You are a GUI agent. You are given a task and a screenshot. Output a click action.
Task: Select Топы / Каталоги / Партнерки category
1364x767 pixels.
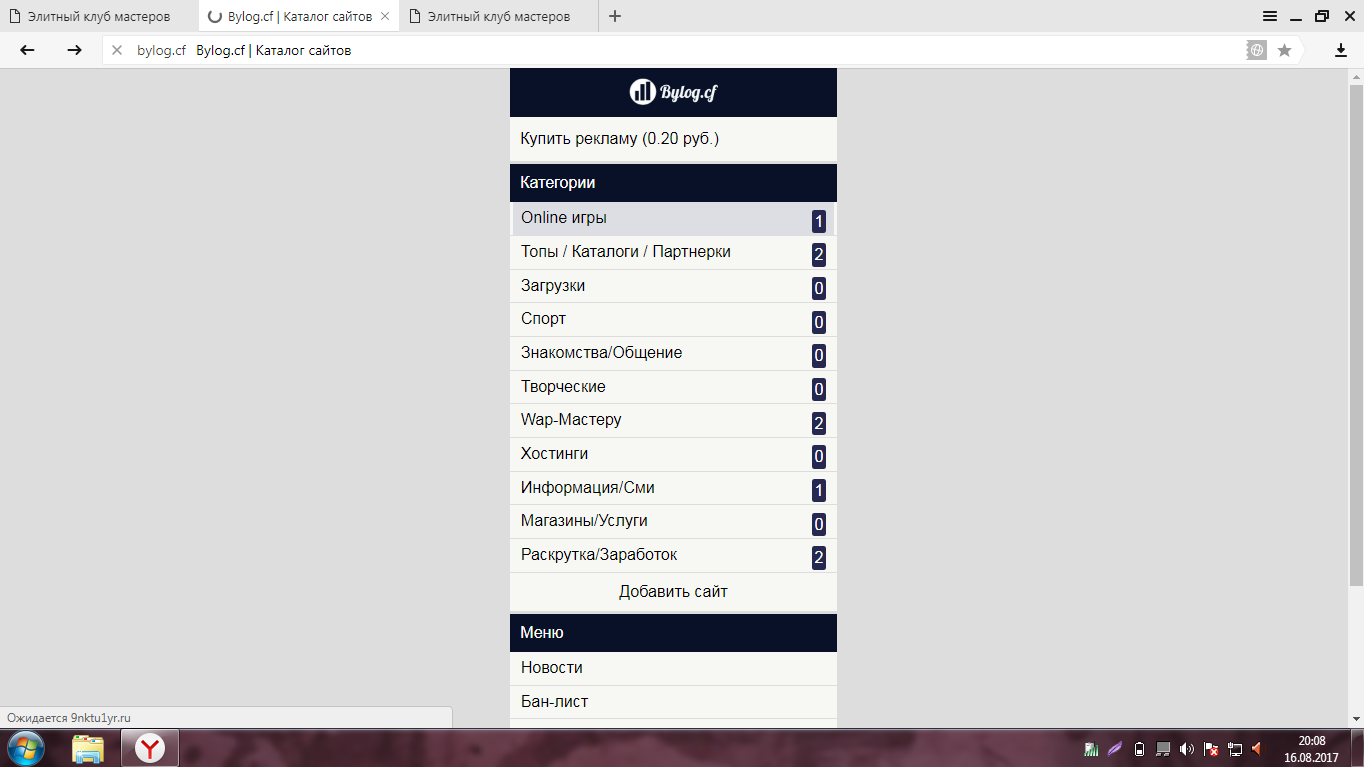coord(625,252)
